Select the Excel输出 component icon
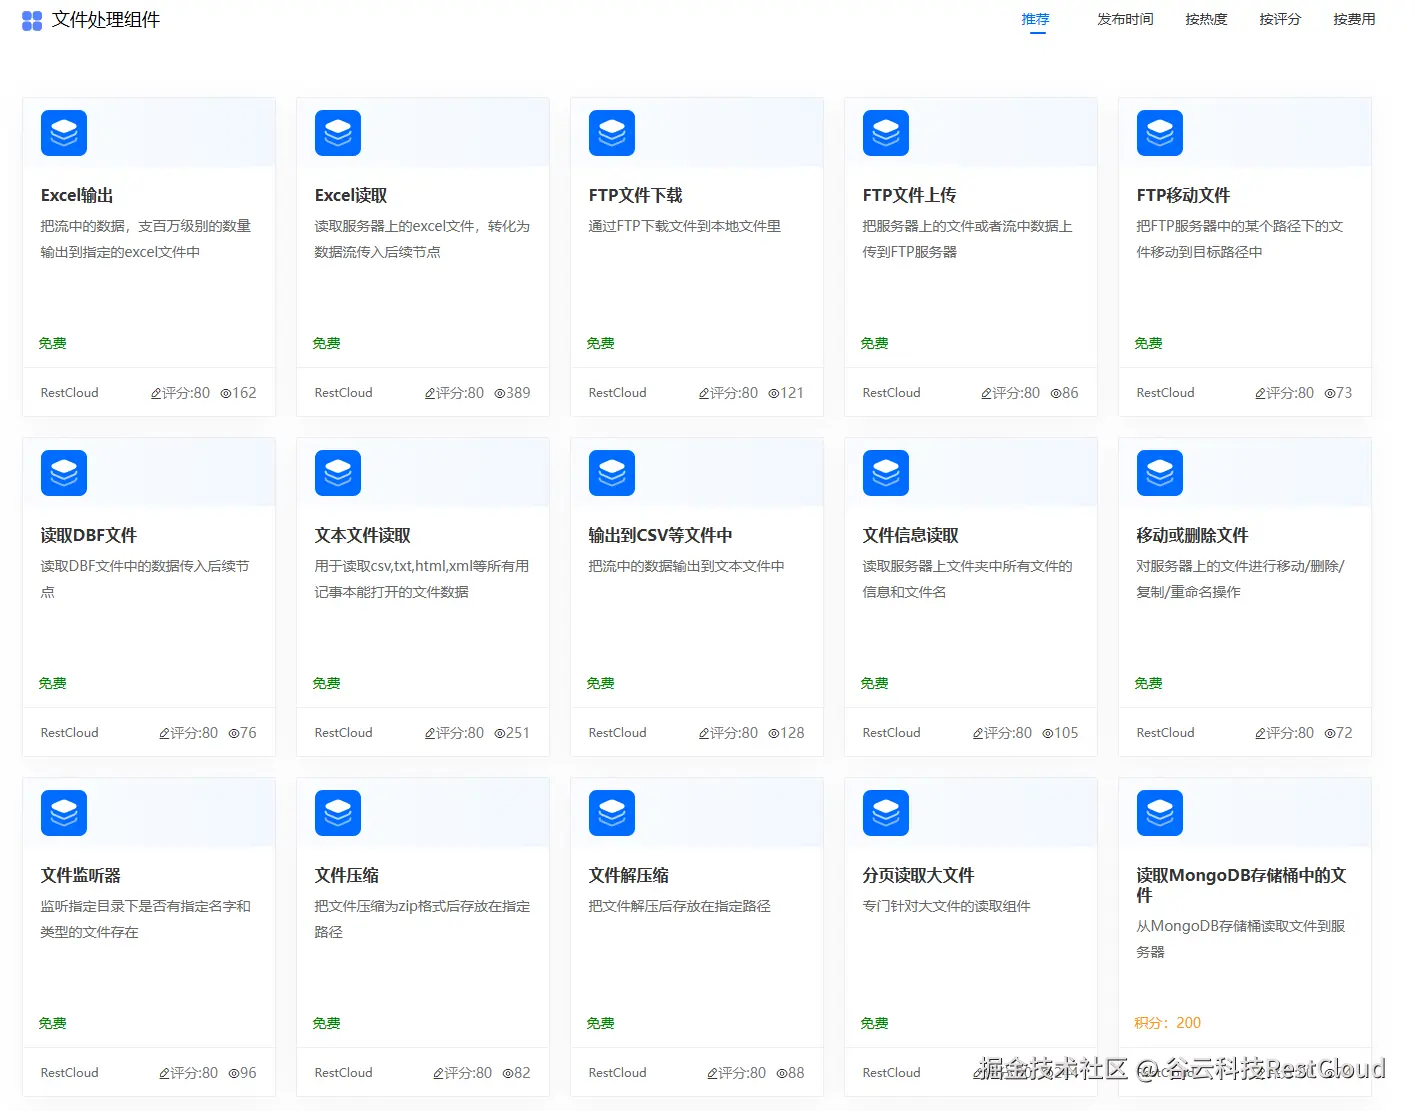Screen dimensions: 1415x1111 pos(63,132)
